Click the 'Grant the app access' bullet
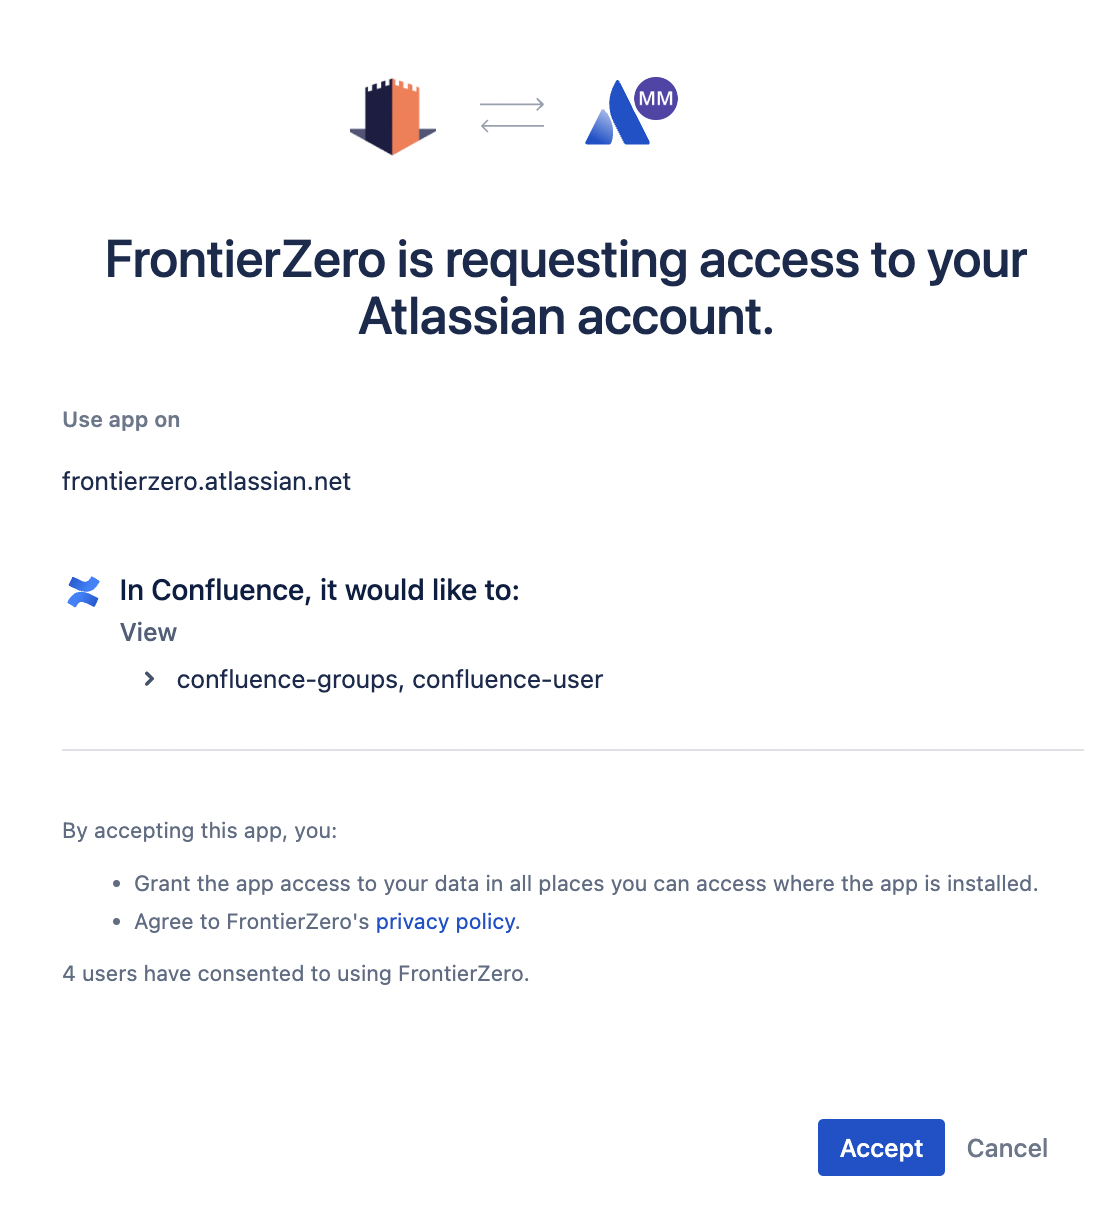The width and height of the screenshot is (1100, 1222). coord(586,884)
